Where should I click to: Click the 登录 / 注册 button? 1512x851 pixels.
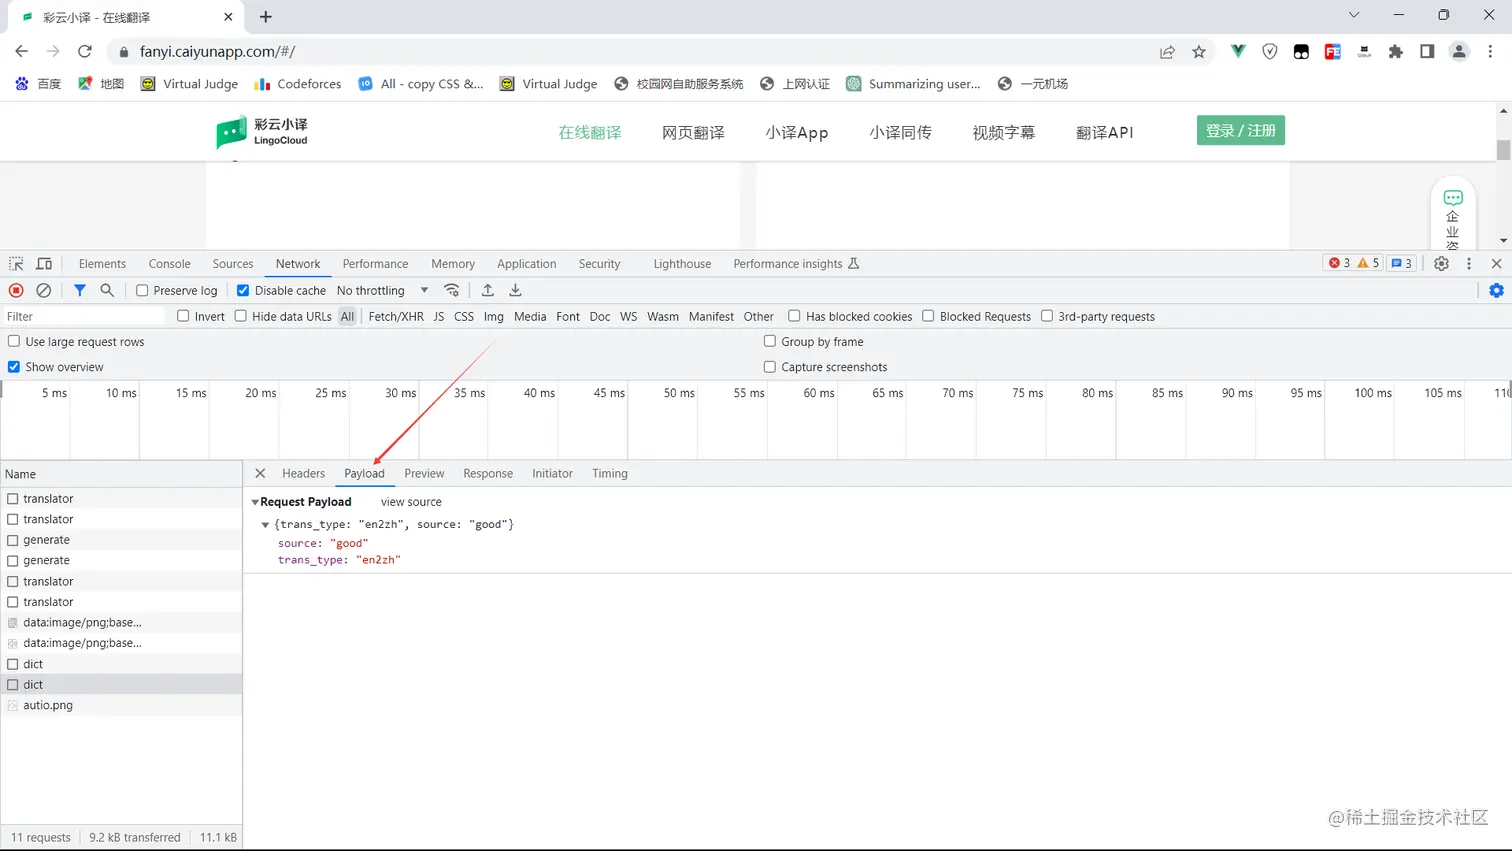click(x=1240, y=130)
